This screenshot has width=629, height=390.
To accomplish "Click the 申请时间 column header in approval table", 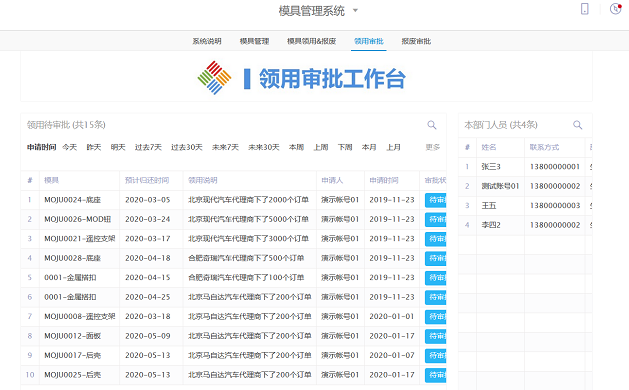I will coord(384,180).
